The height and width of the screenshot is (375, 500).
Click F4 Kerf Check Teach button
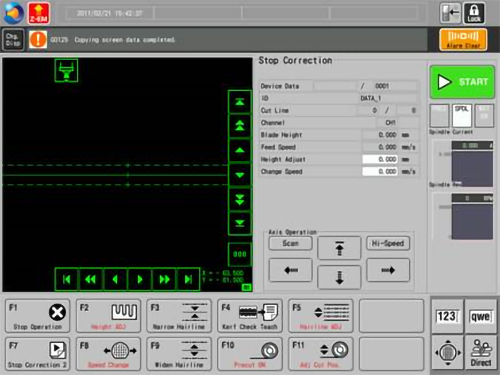click(250, 316)
